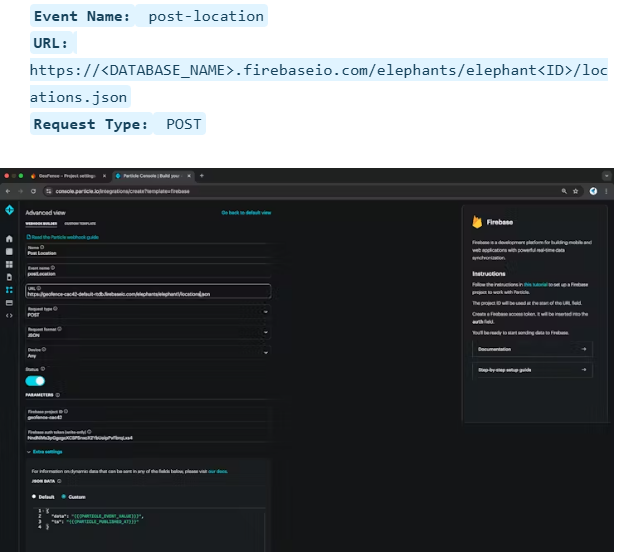Open the Step-by-step setup guide
Image resolution: width=622 pixels, height=556 pixels.
(532, 370)
